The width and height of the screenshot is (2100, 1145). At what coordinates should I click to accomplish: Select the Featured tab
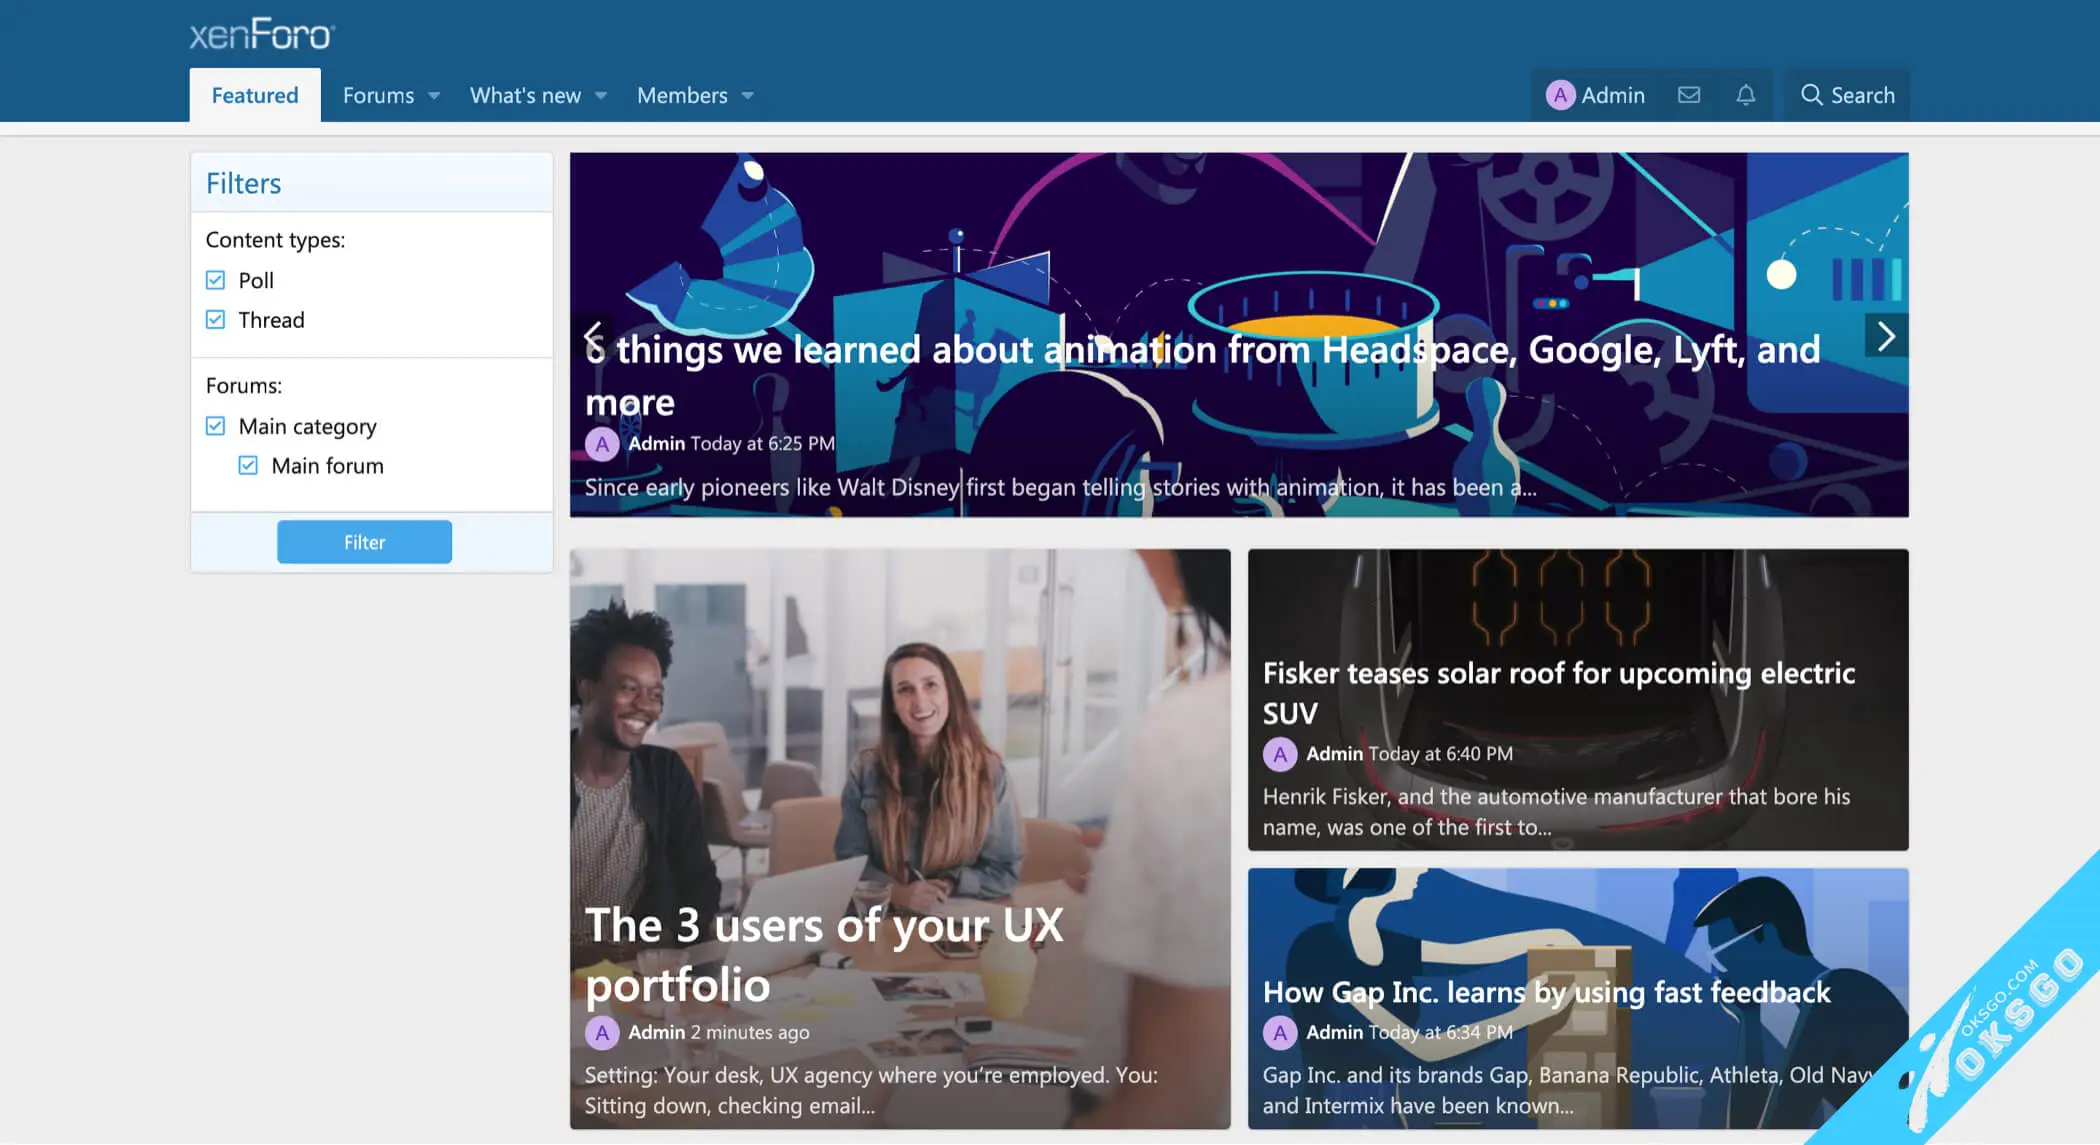(255, 94)
